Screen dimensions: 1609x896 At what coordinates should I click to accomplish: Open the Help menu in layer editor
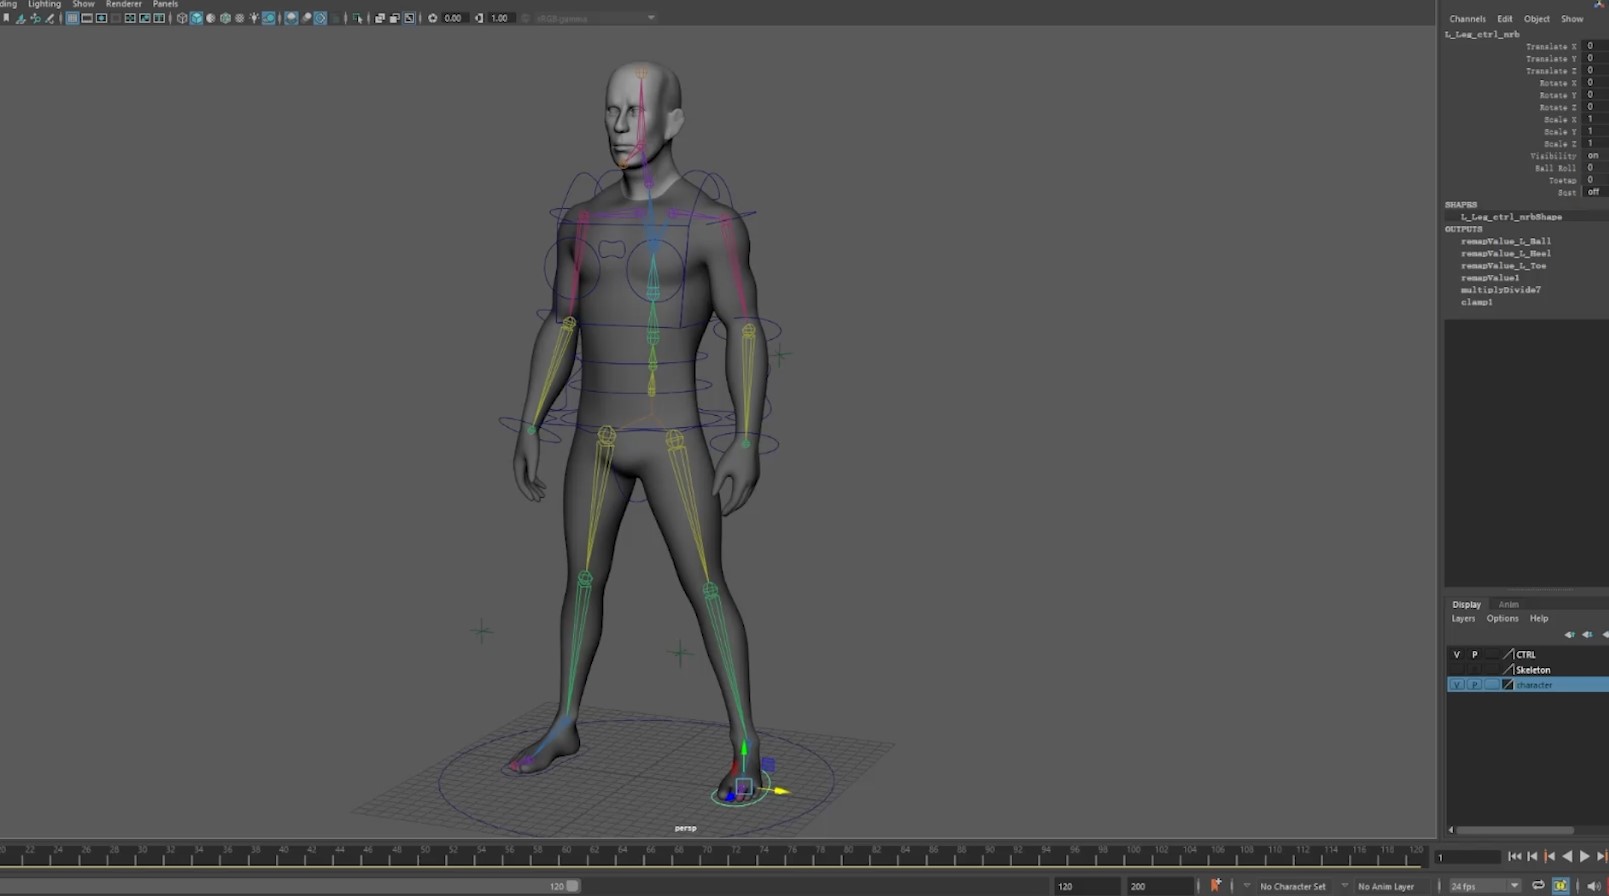(1539, 618)
